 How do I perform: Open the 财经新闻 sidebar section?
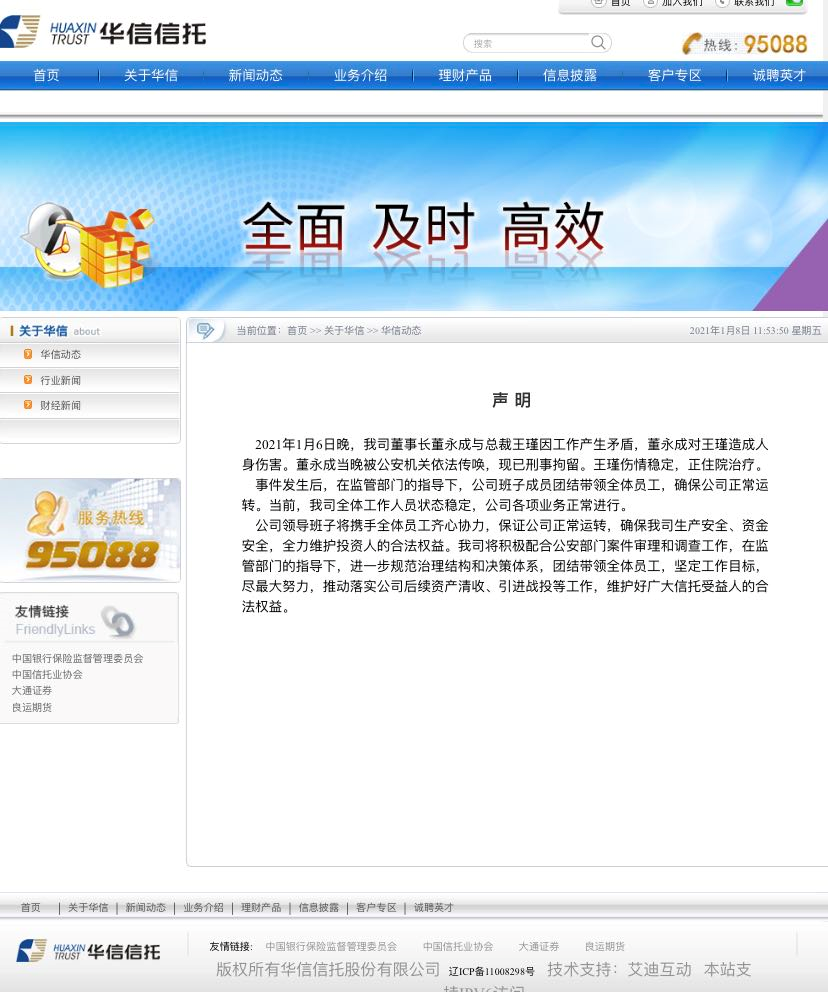[x=60, y=405]
